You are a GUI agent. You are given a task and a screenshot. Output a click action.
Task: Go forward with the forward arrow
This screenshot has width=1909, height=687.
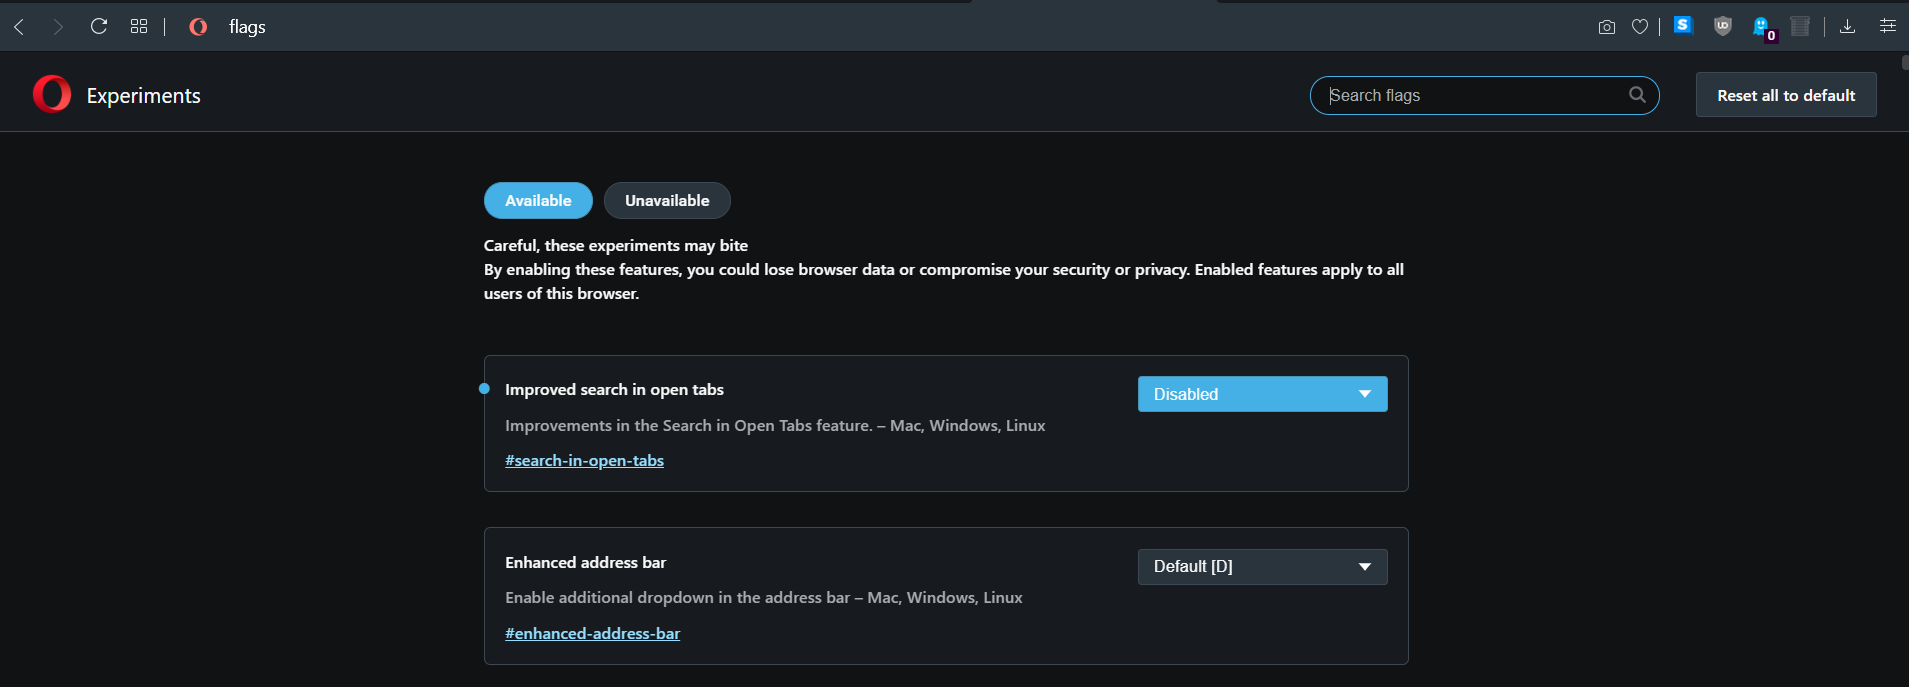point(58,27)
